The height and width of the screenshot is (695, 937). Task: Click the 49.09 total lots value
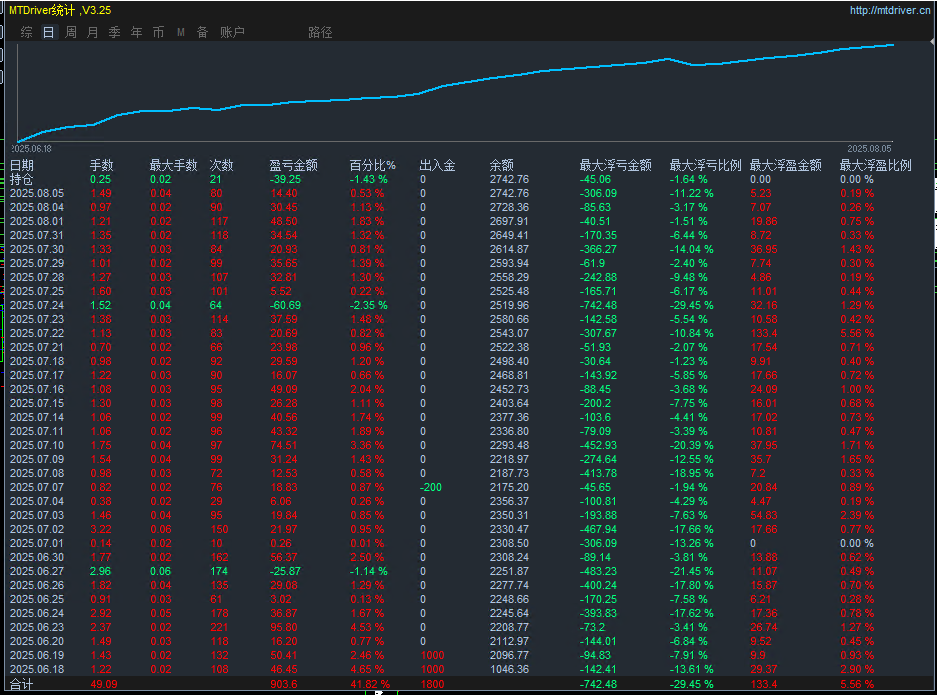tap(104, 684)
